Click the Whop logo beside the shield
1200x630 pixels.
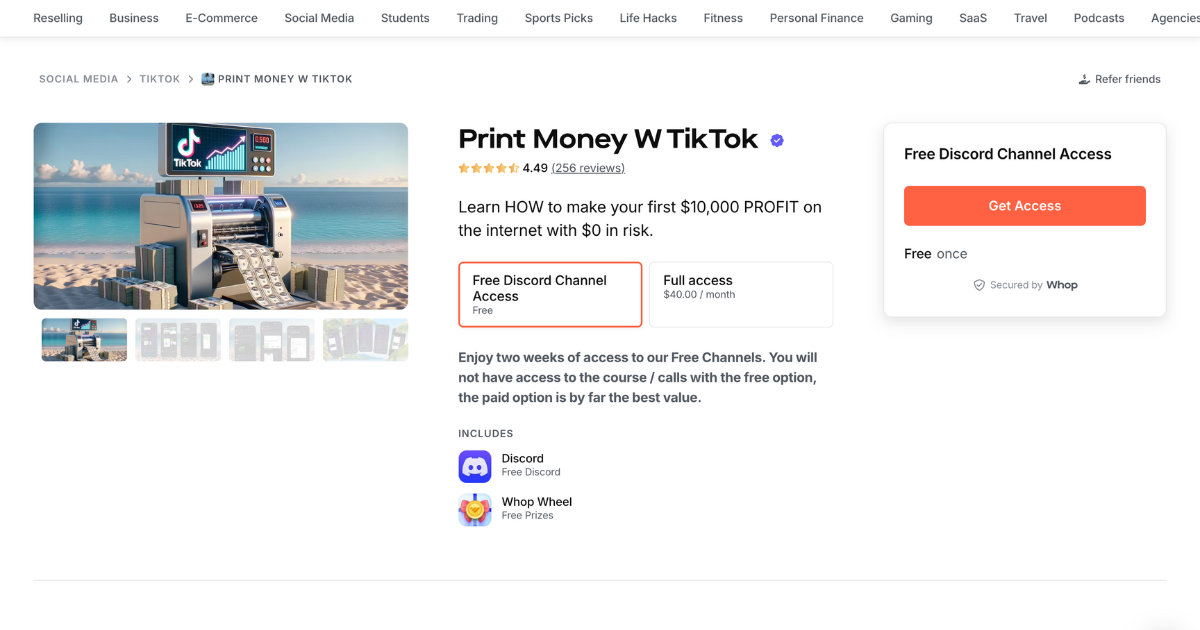(1063, 285)
